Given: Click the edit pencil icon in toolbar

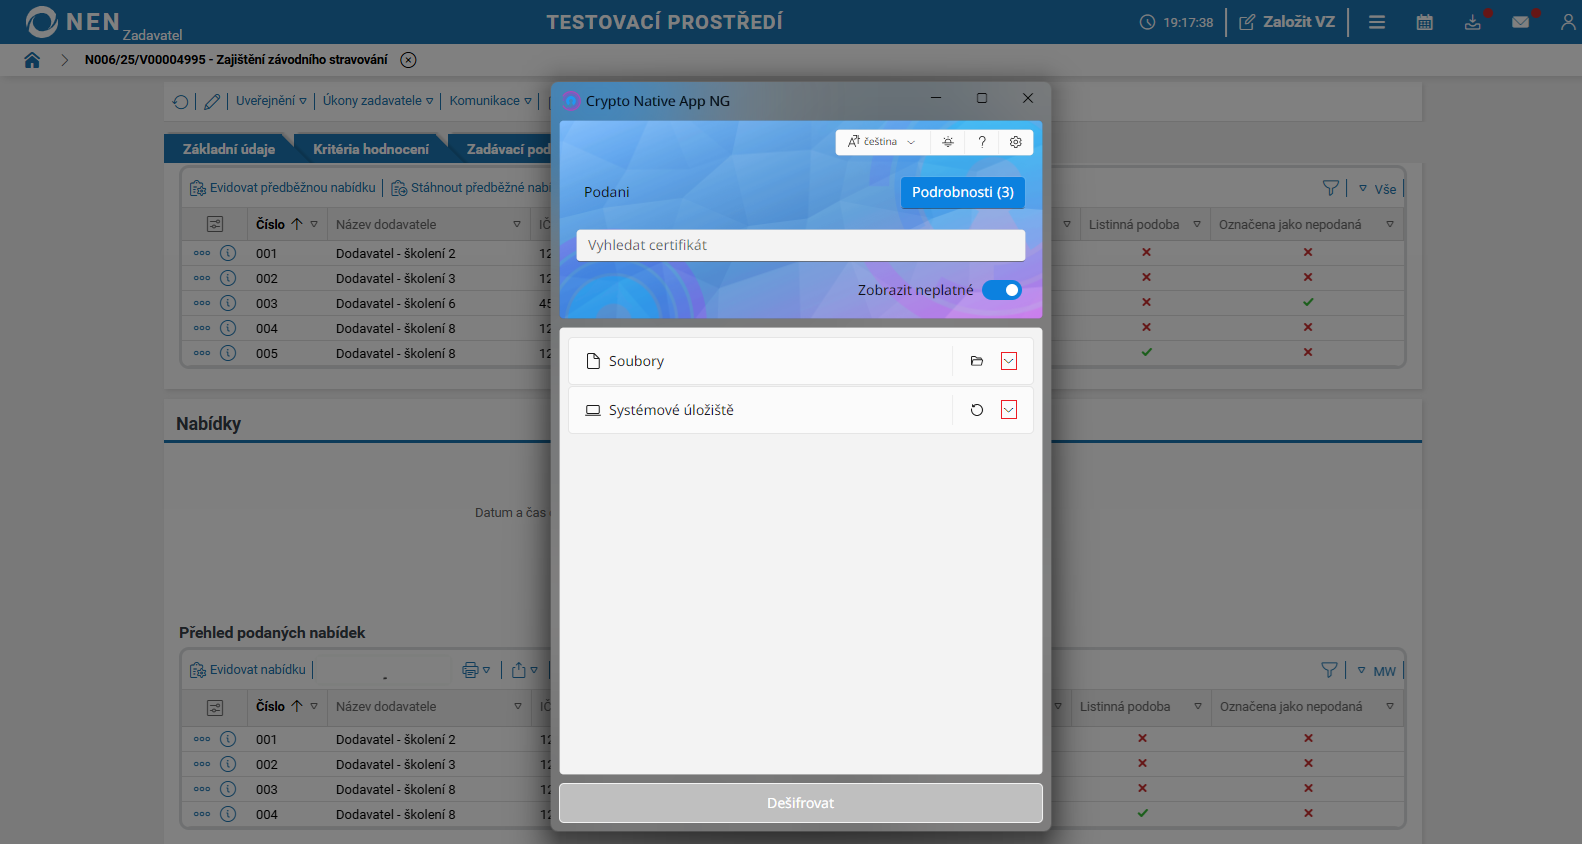Looking at the screenshot, I should tap(212, 101).
